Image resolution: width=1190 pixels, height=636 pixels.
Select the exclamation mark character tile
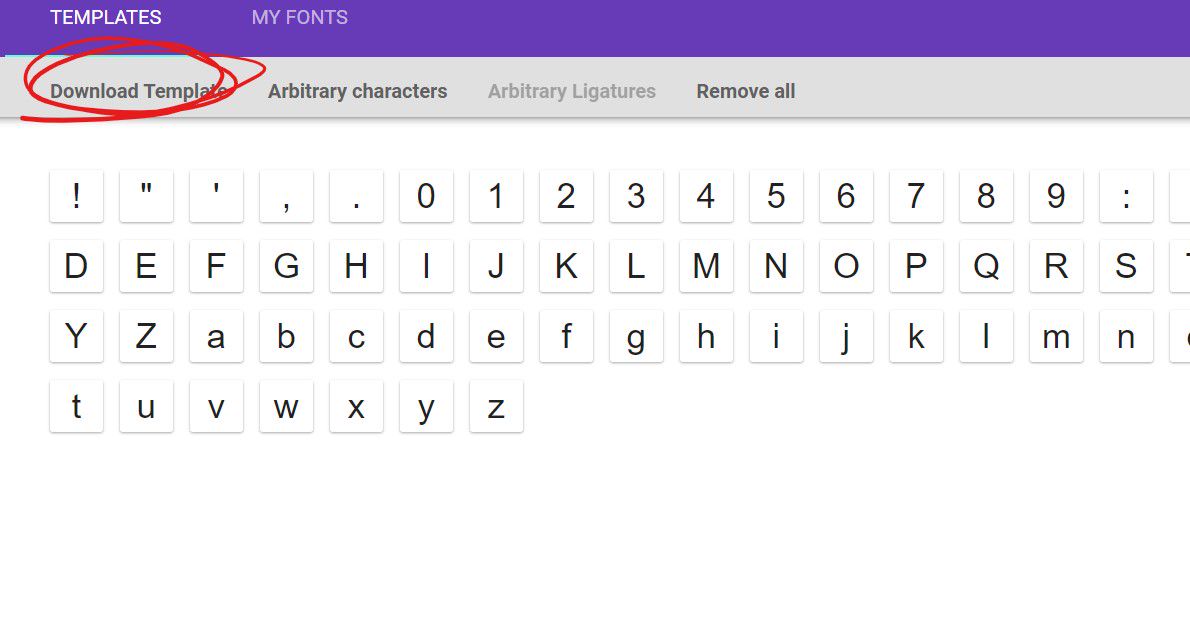(76, 196)
